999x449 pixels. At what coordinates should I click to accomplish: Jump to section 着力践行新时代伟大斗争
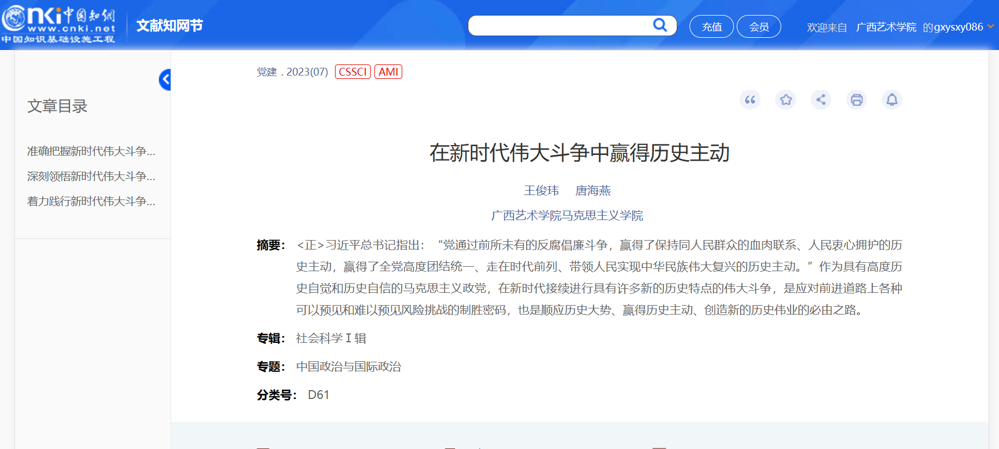(91, 201)
